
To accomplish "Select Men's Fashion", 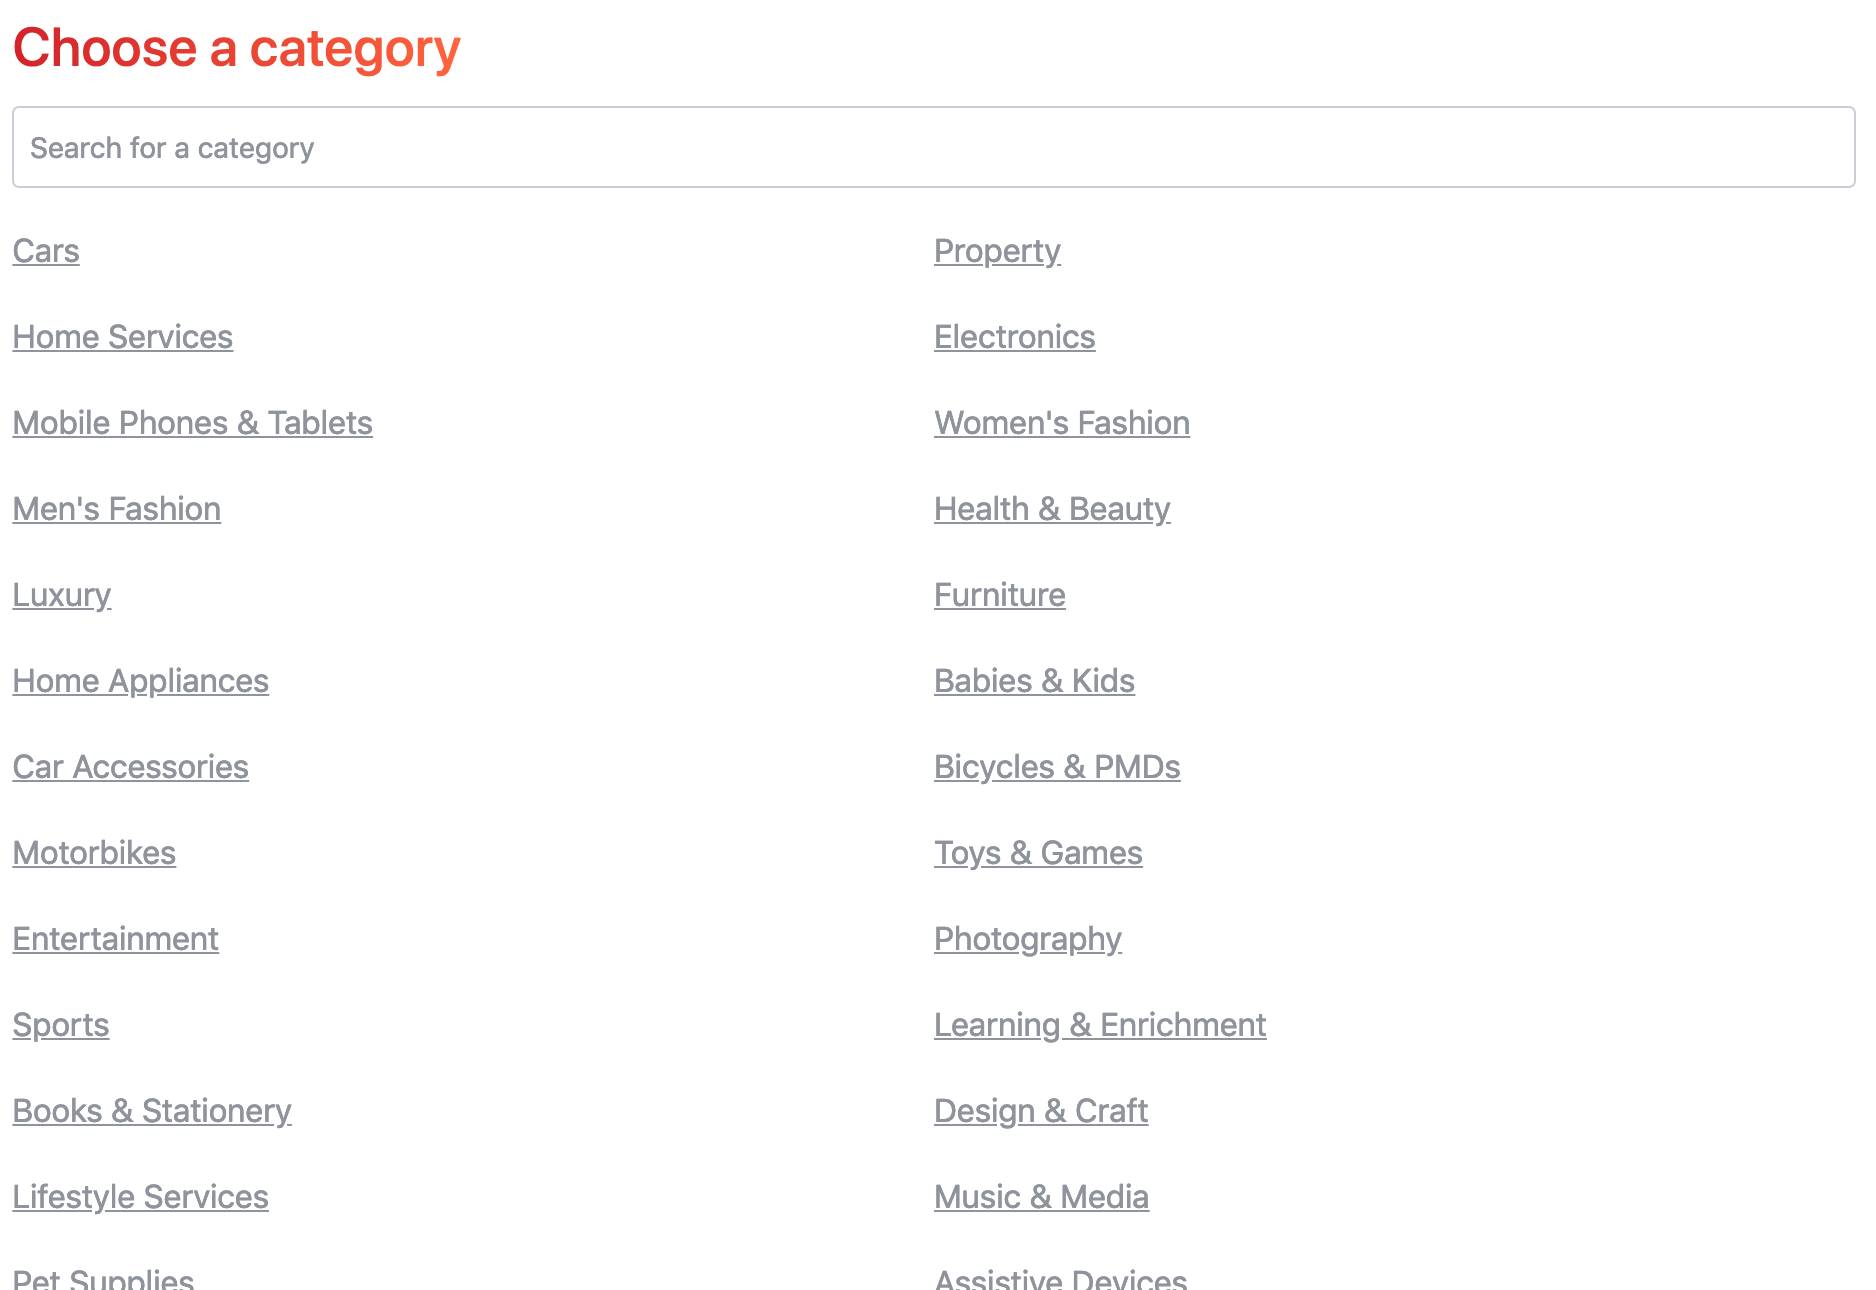I will click(116, 510).
